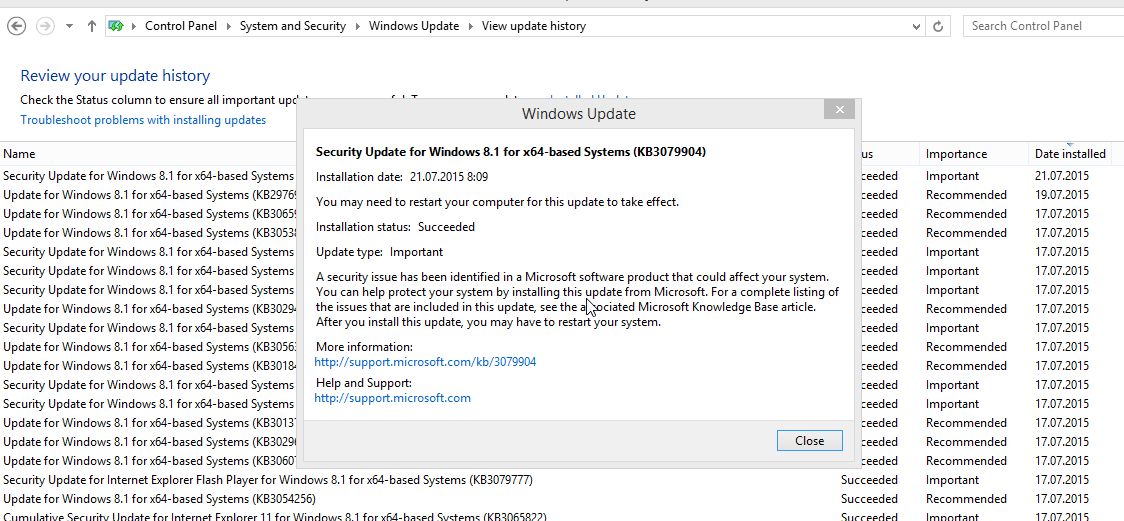Select the View update history breadcrumb

click(533, 26)
